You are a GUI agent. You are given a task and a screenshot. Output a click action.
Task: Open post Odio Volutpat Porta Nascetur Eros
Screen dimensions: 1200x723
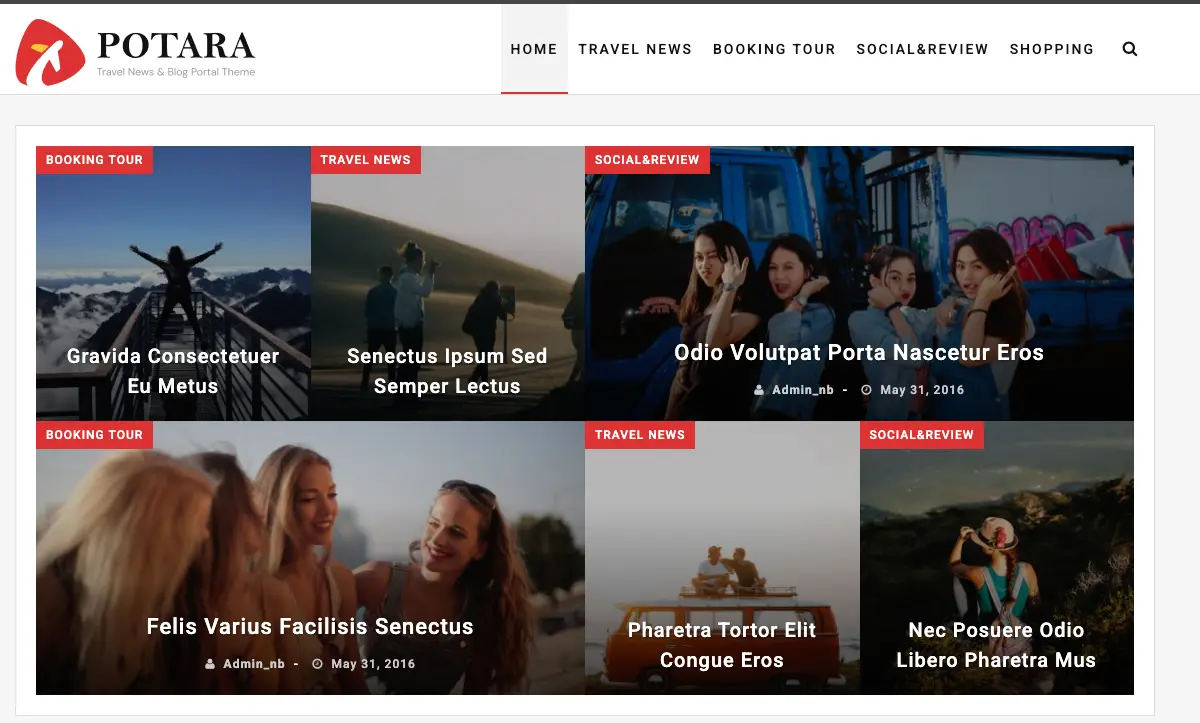pos(859,353)
